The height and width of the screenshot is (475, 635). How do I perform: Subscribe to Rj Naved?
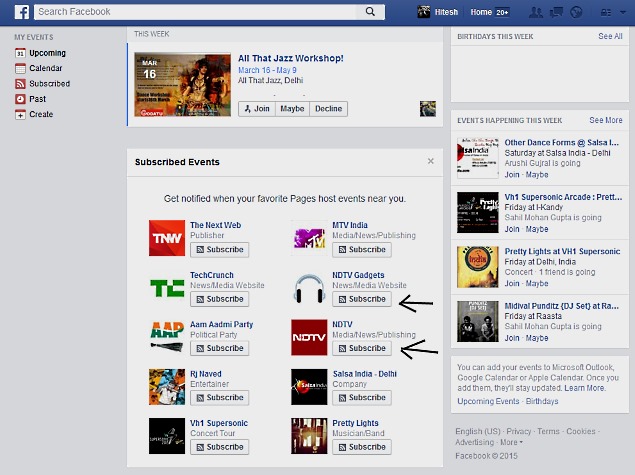point(219,398)
